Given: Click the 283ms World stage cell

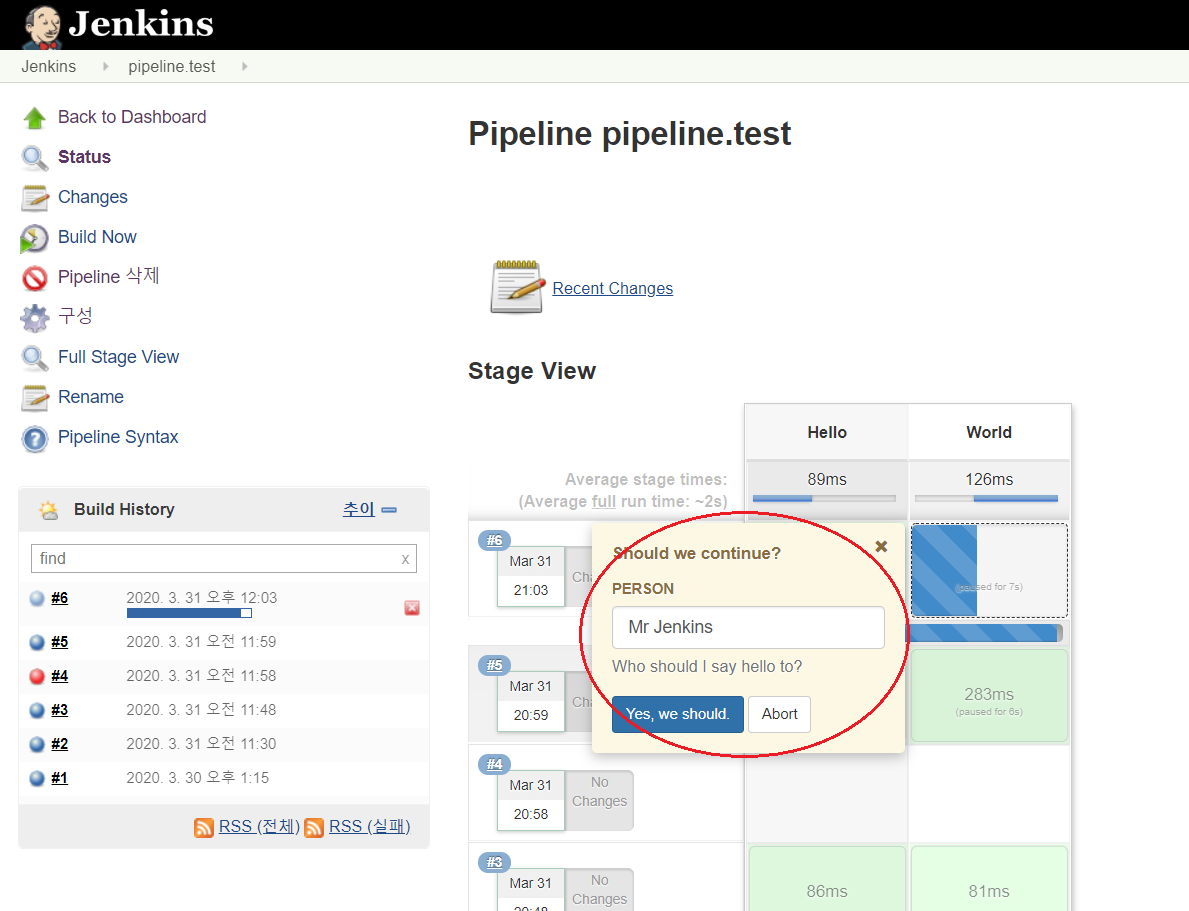Looking at the screenshot, I should [989, 696].
